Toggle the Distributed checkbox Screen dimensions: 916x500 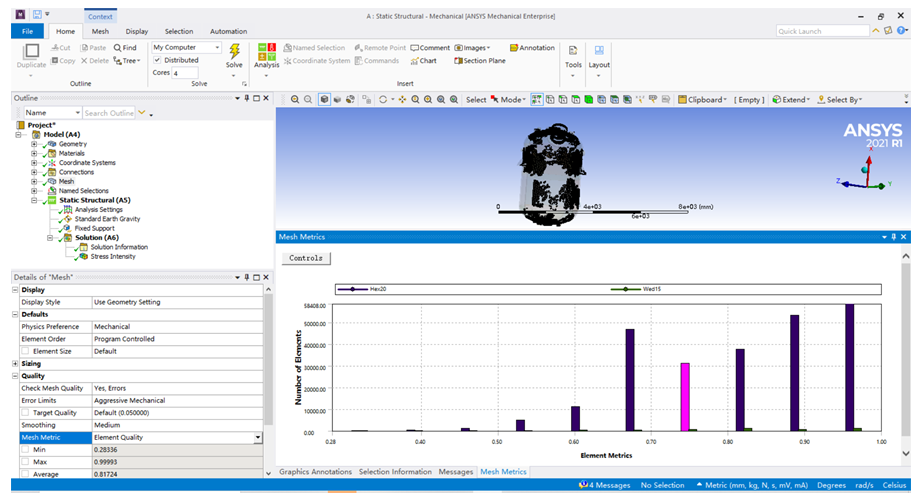pos(157,60)
